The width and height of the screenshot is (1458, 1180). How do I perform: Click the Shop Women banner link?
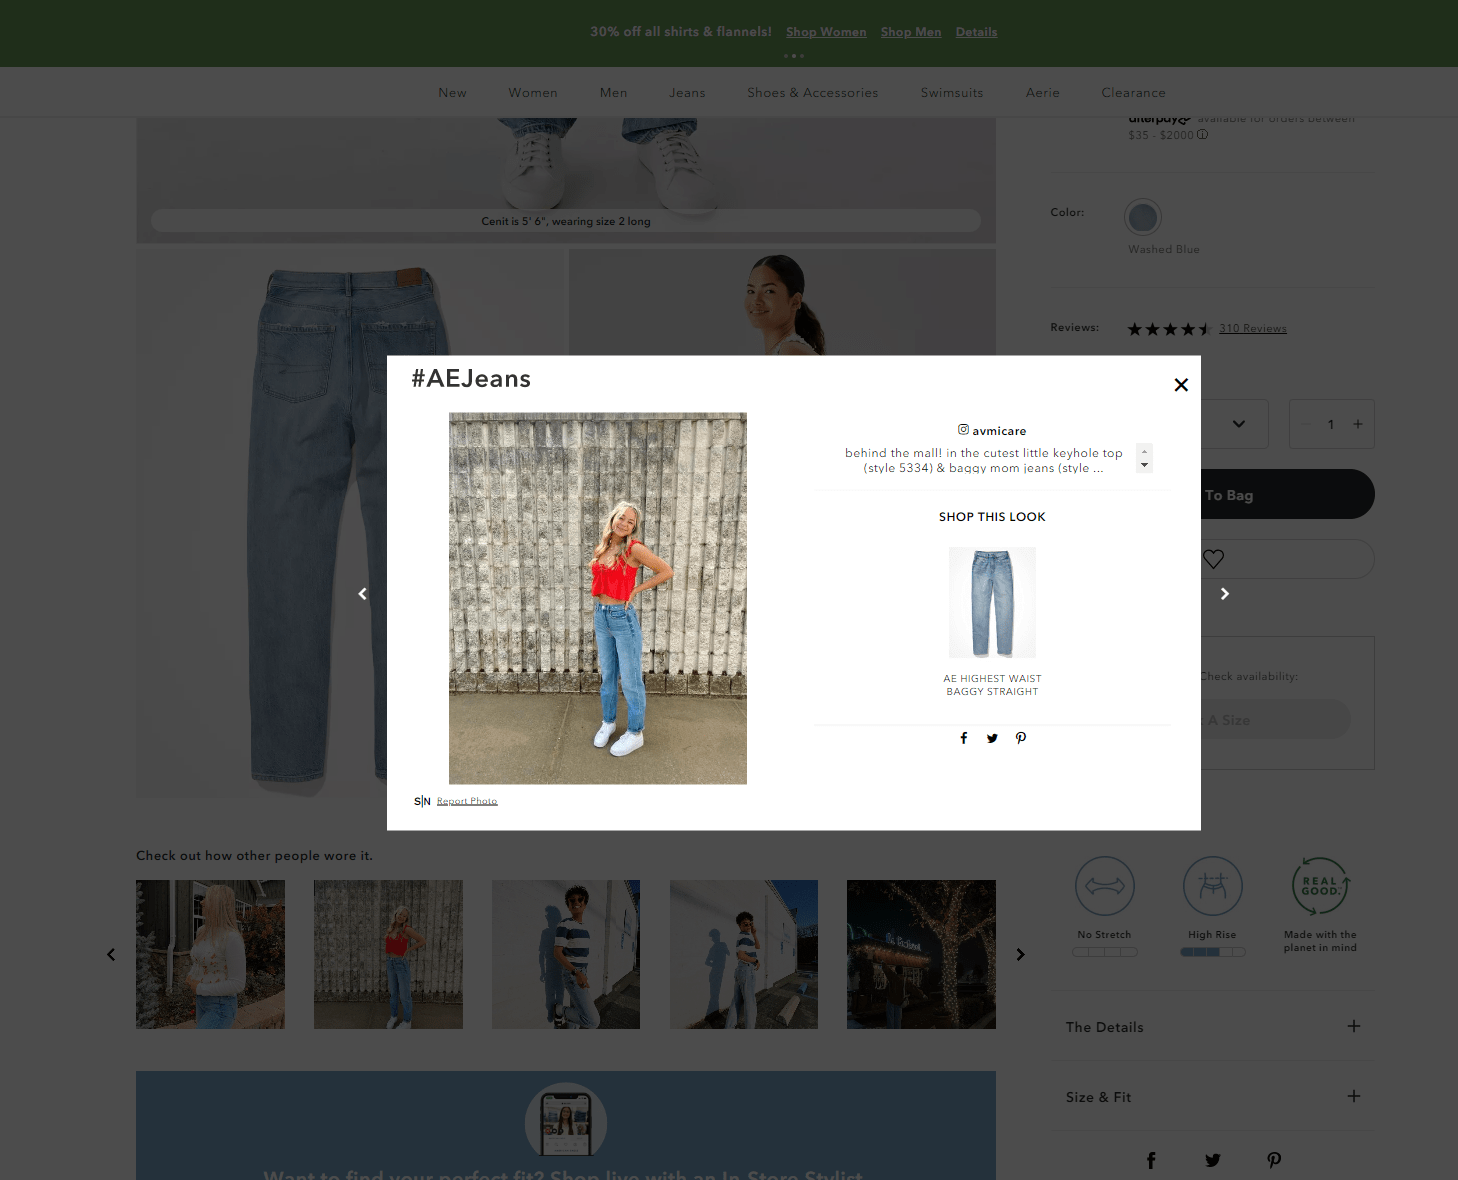(826, 32)
